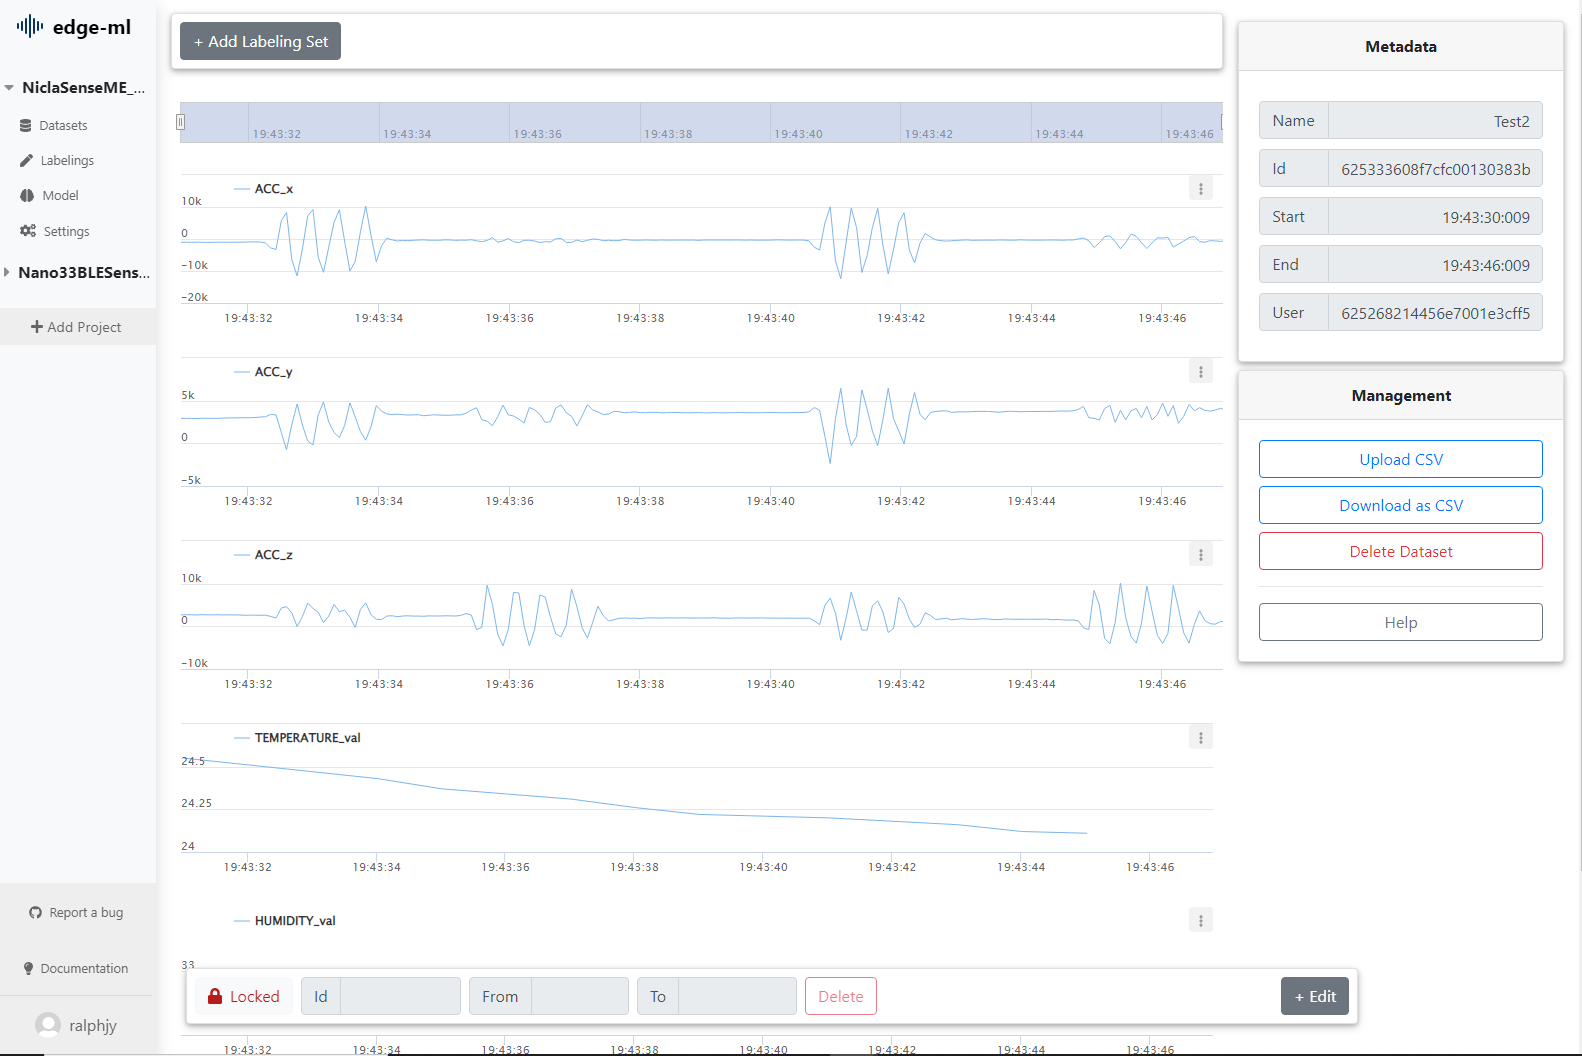Click the Download as CSV button

1400,505
